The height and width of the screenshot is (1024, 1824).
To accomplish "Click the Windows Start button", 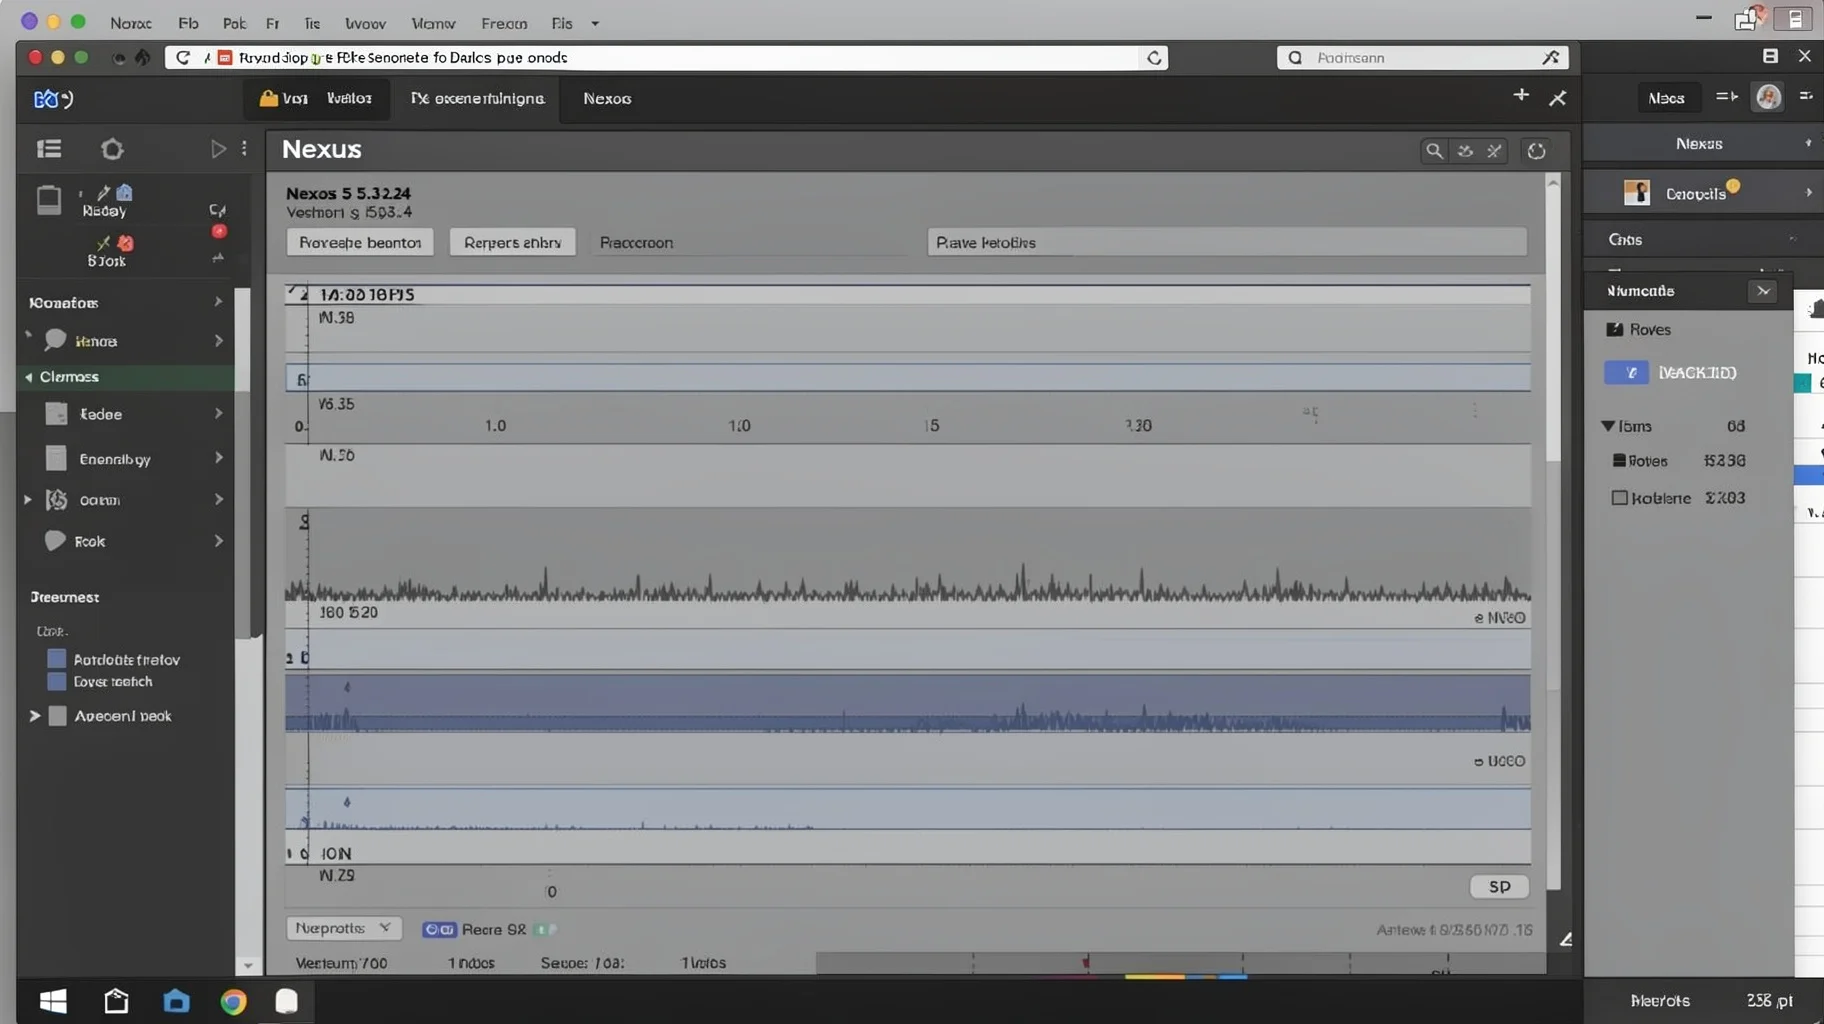I will tap(53, 1001).
